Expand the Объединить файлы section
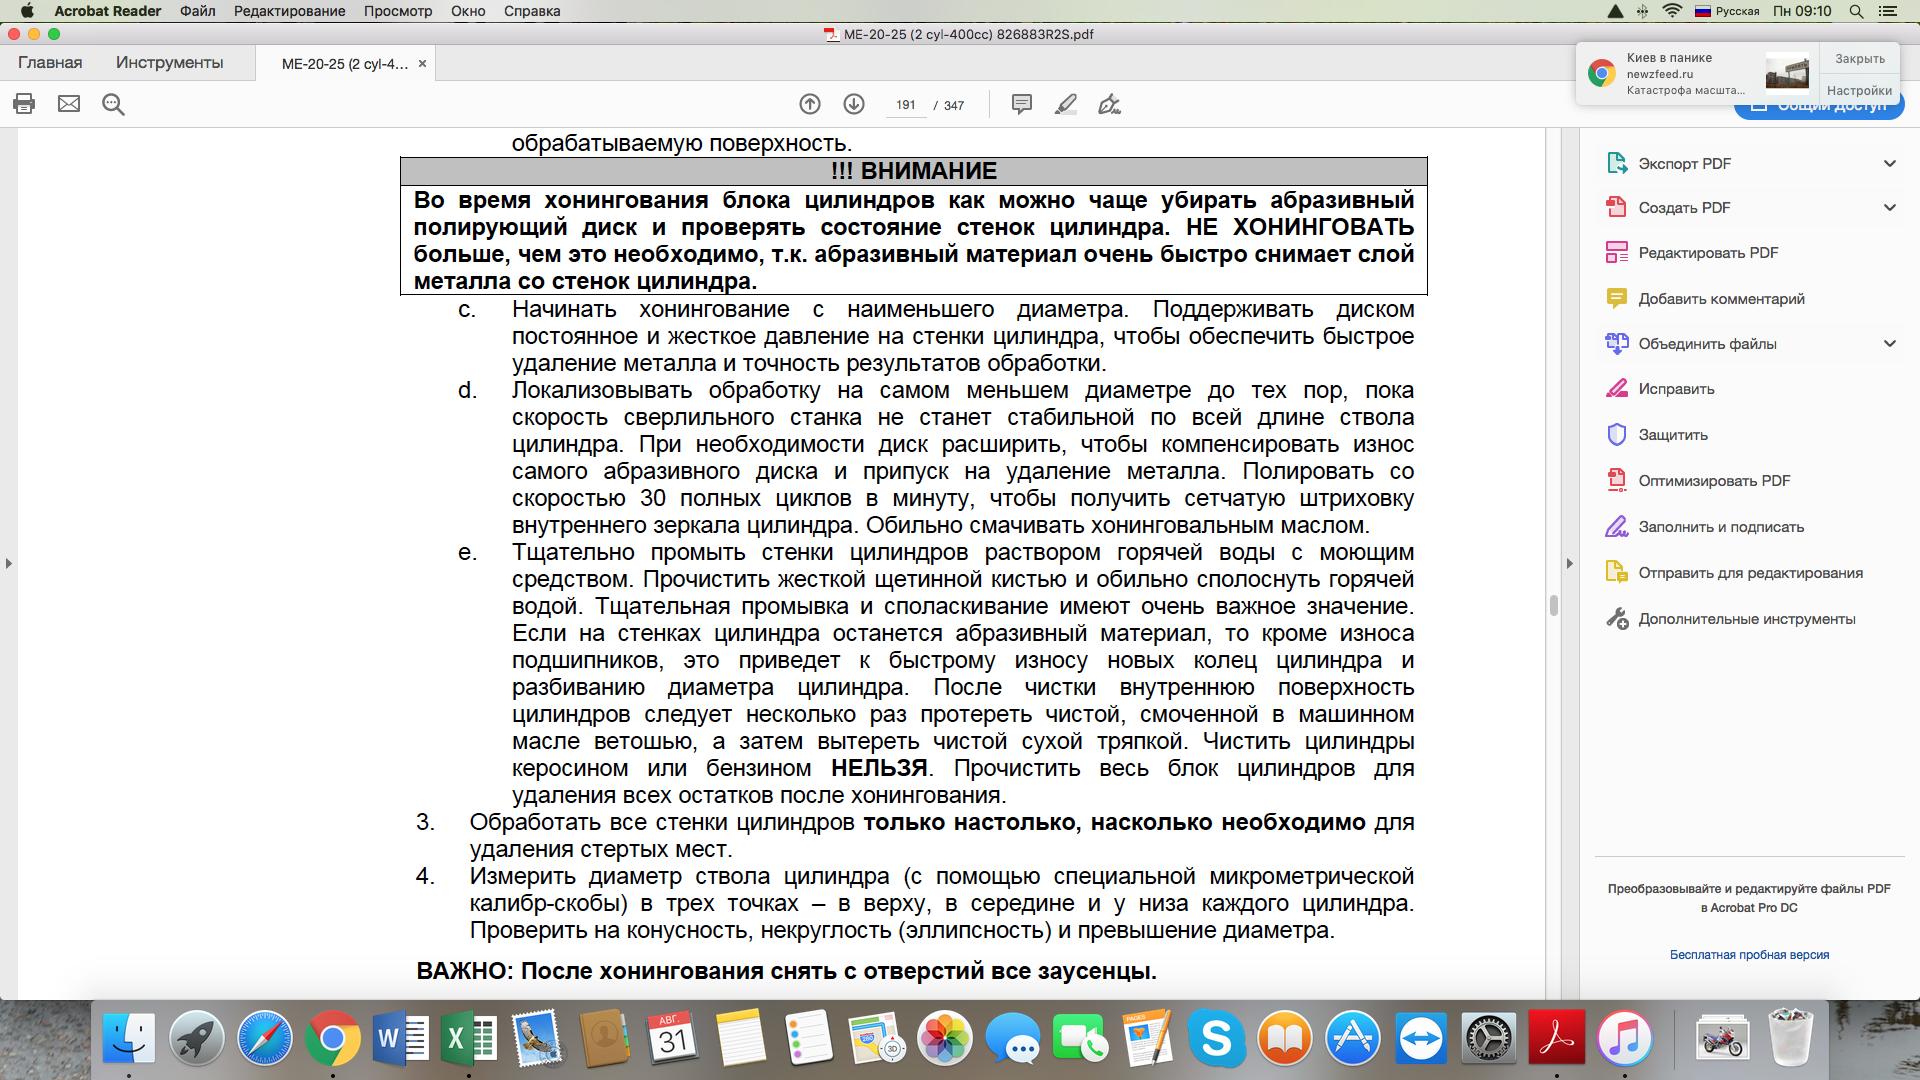The width and height of the screenshot is (1920, 1080). [x=1889, y=344]
